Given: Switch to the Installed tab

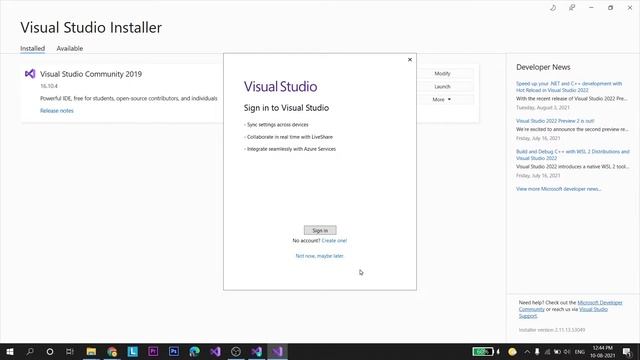Looking at the screenshot, I should click(x=33, y=48).
